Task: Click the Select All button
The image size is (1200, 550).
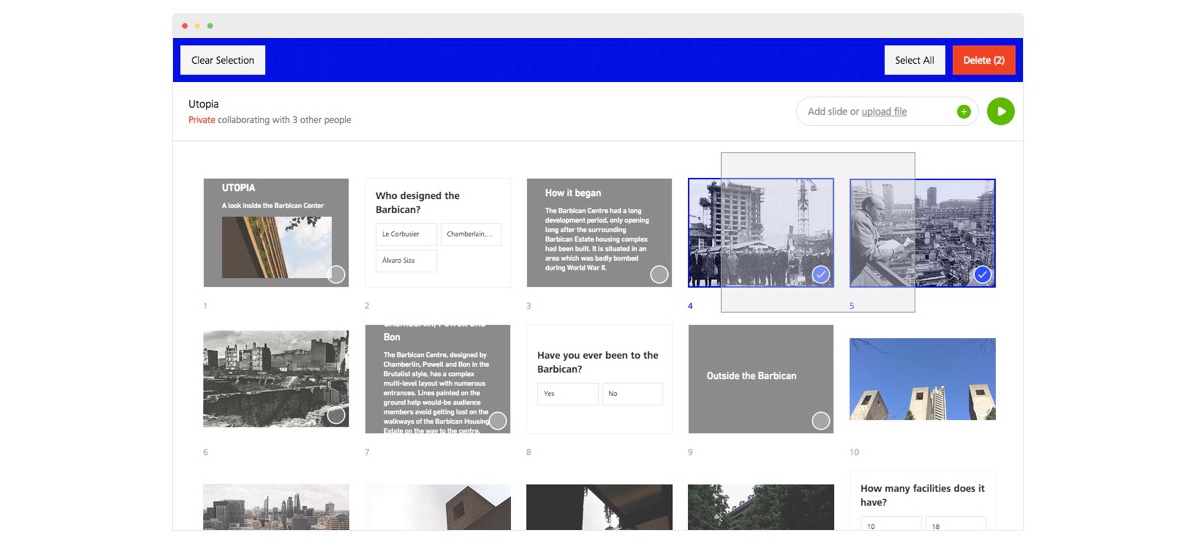Action: (x=915, y=60)
